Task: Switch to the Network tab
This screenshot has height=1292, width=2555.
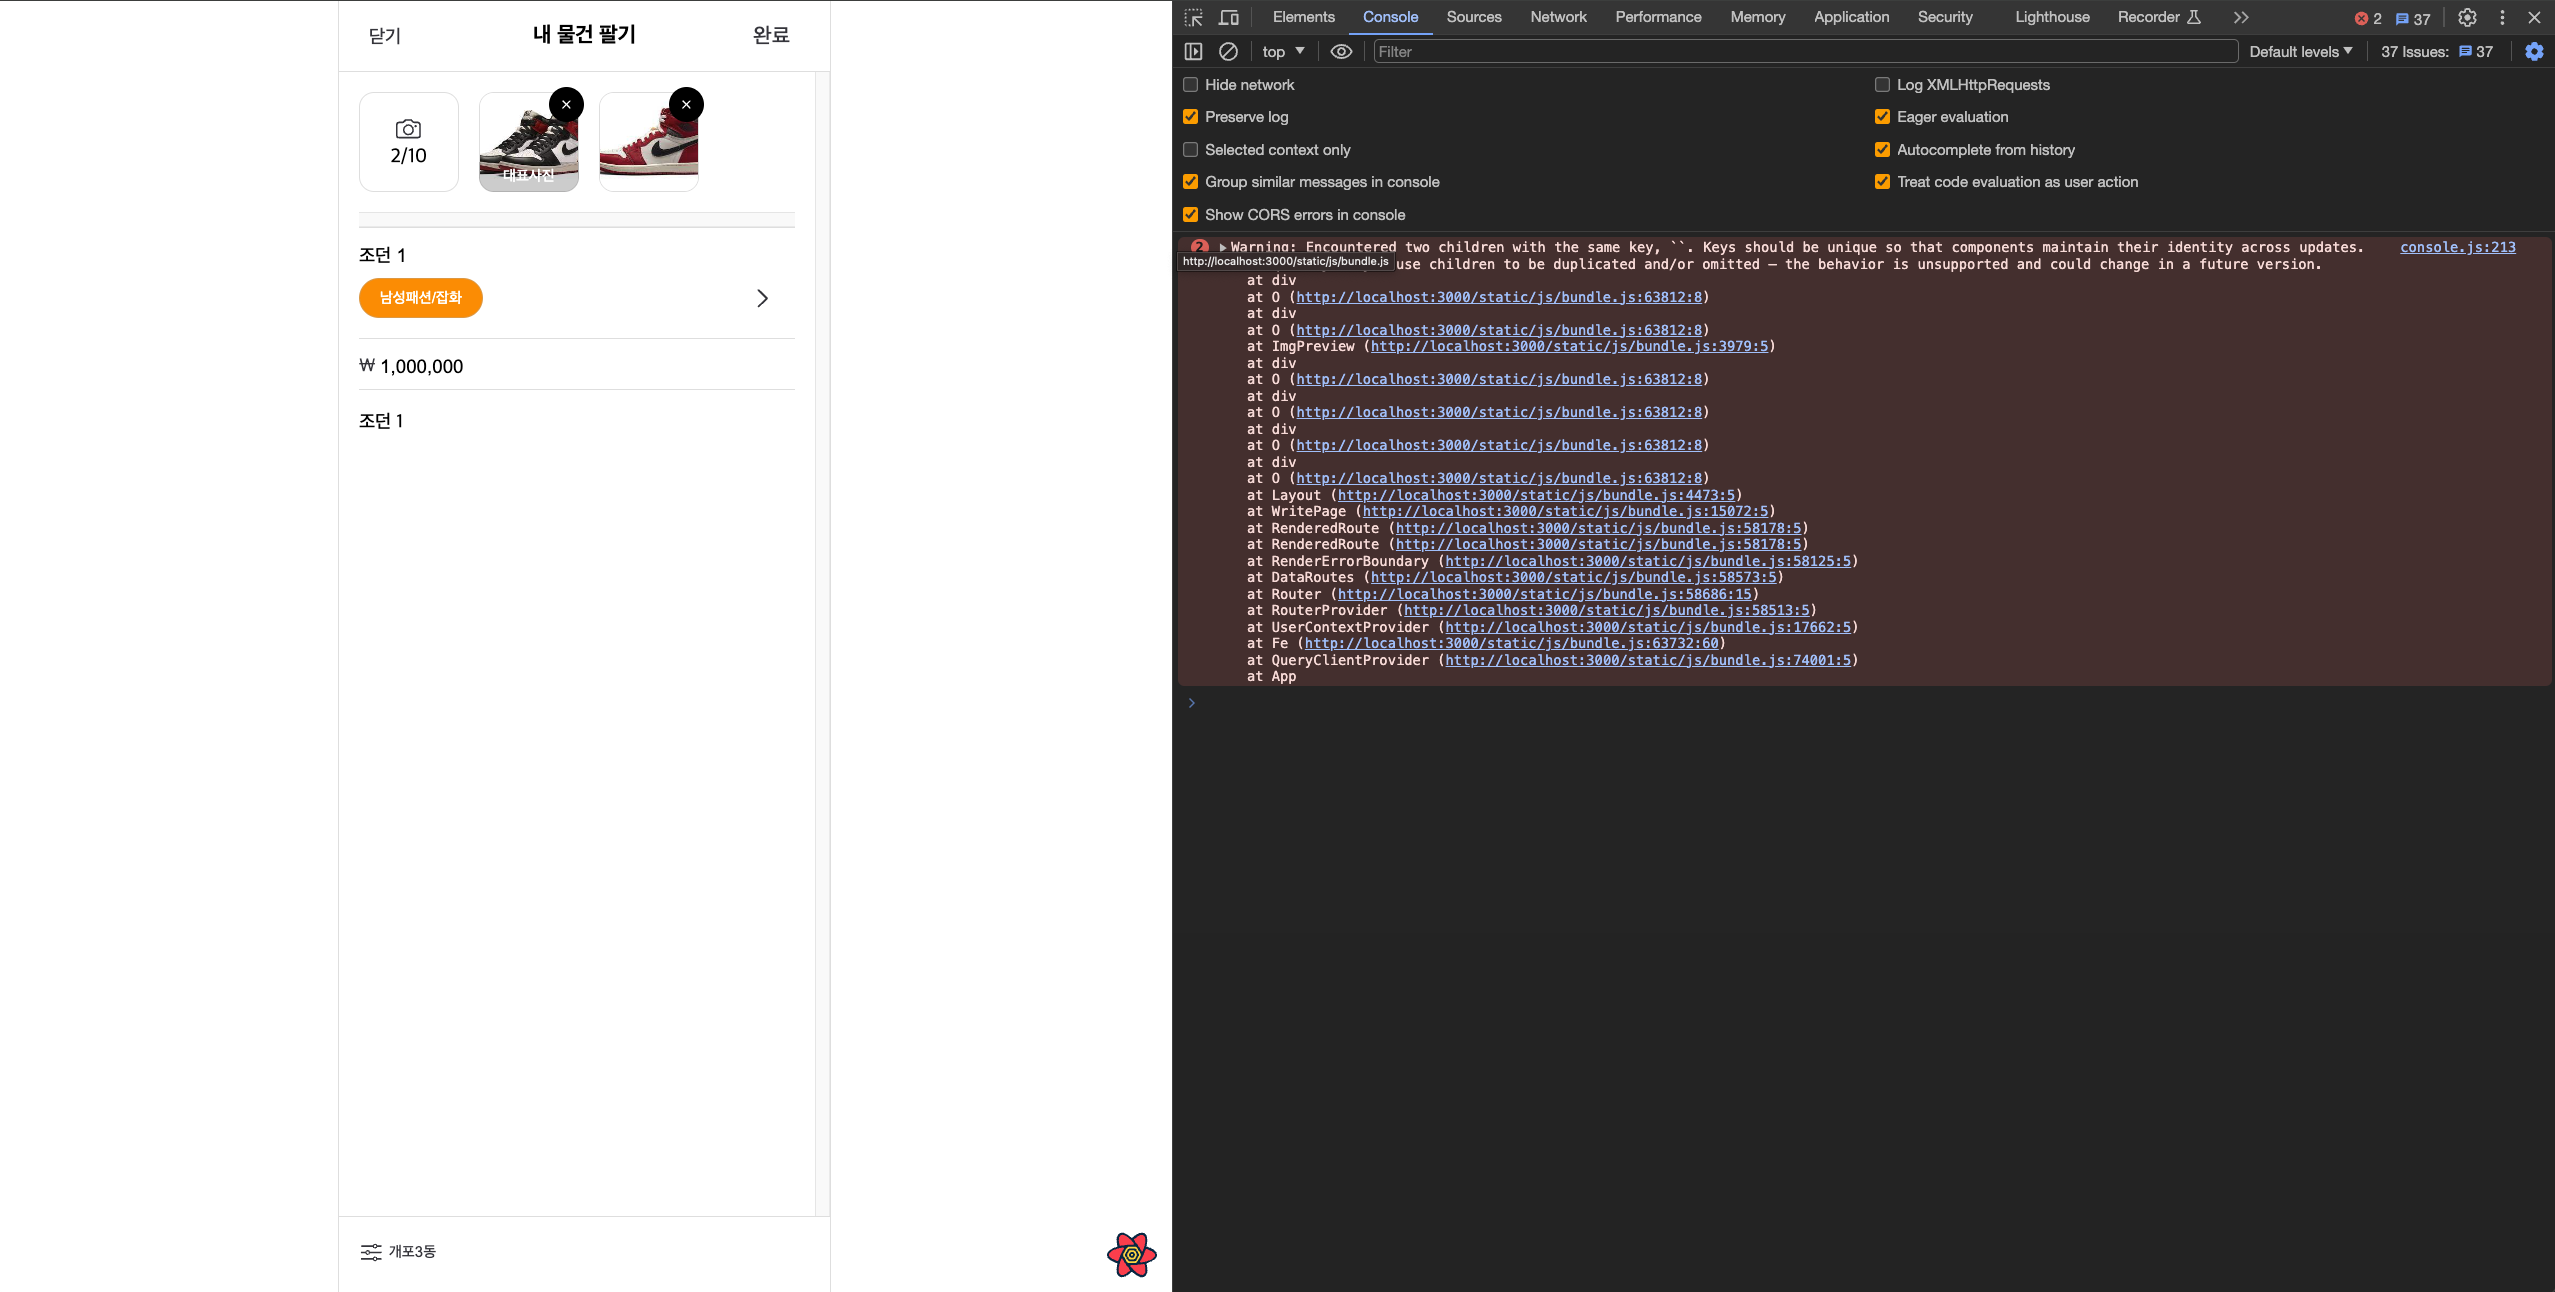Action: (1558, 17)
